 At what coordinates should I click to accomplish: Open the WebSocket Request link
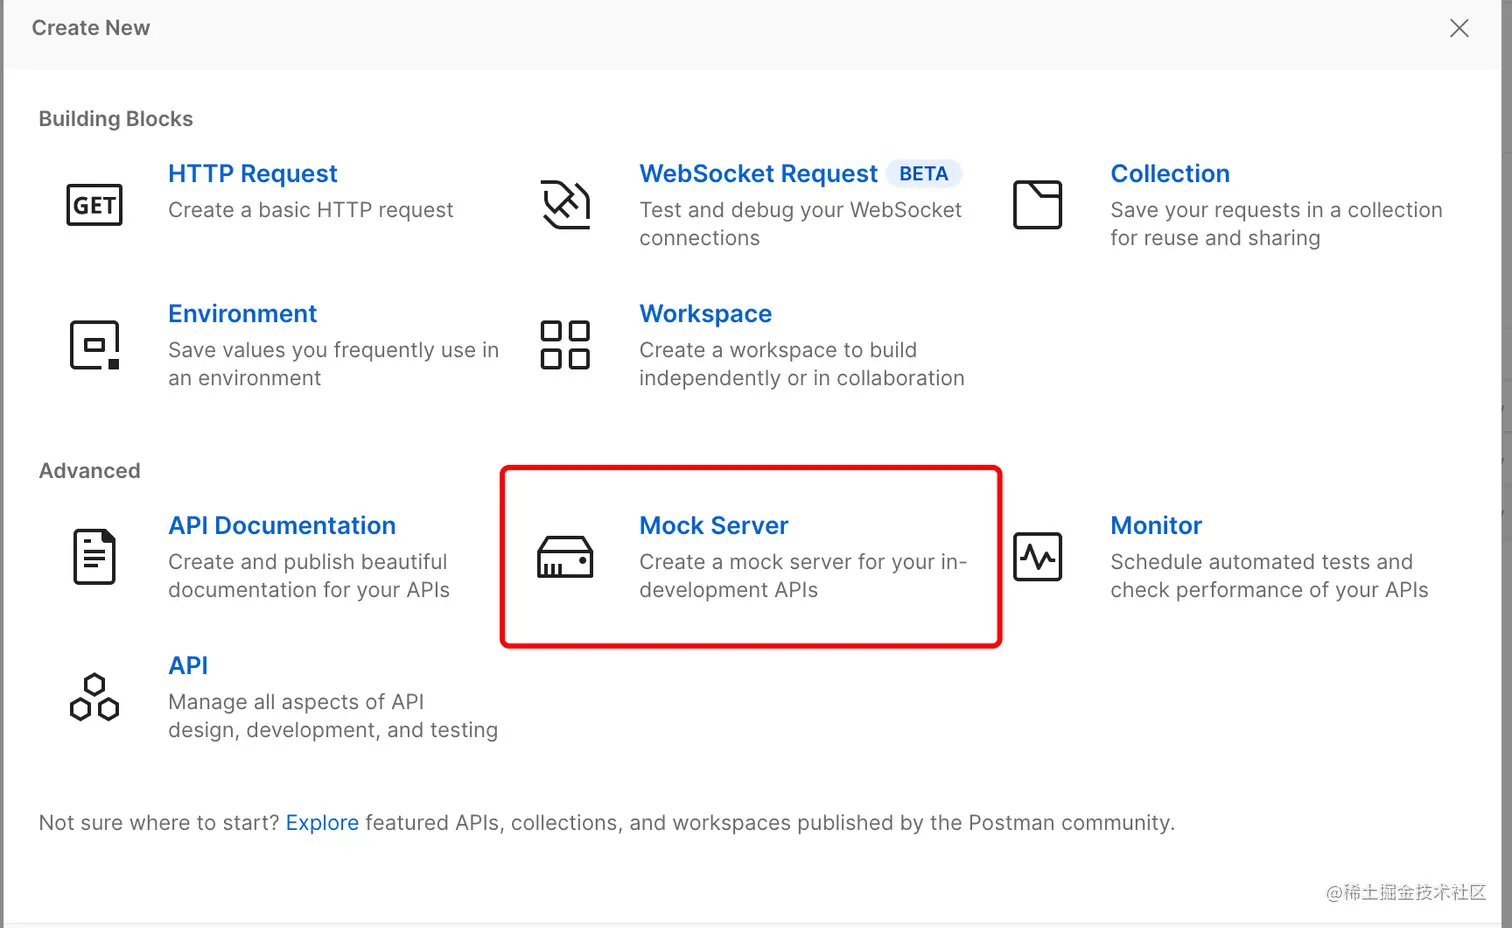point(758,174)
